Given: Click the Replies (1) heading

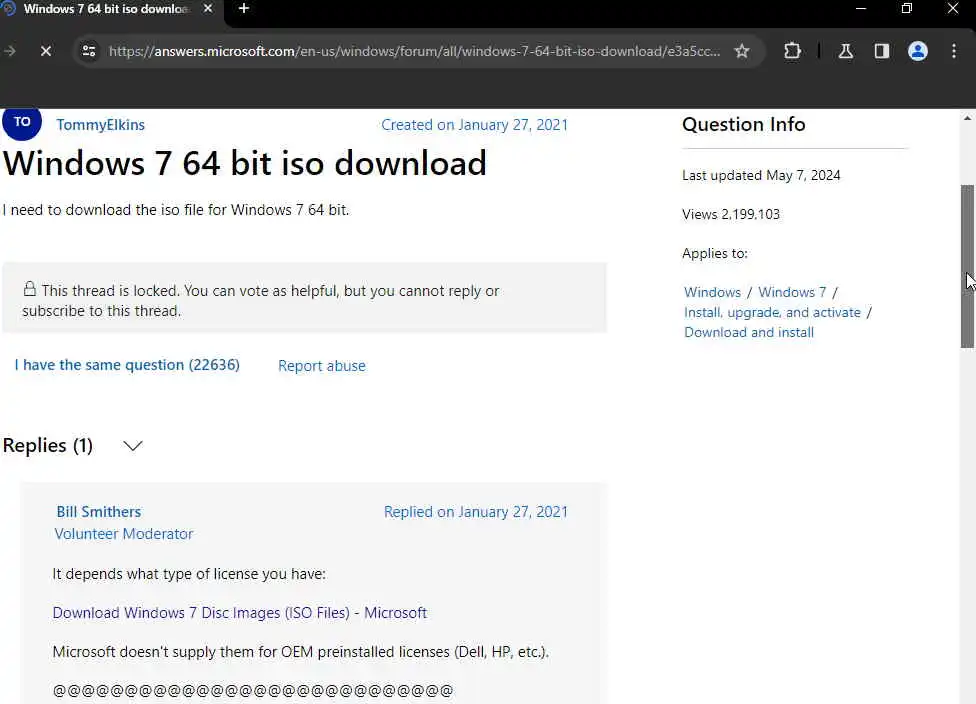Looking at the screenshot, I should coord(48,446).
